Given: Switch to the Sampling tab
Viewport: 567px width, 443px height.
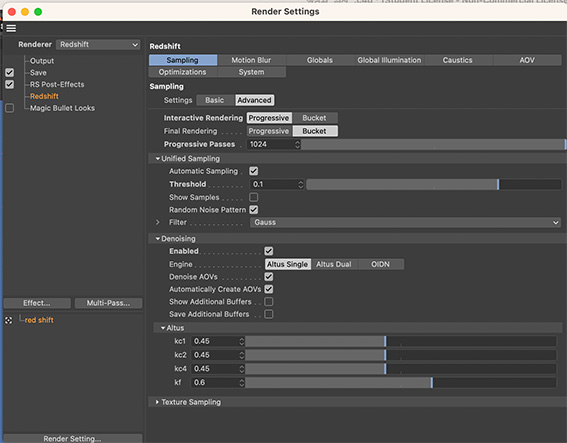Looking at the screenshot, I should click(183, 60).
